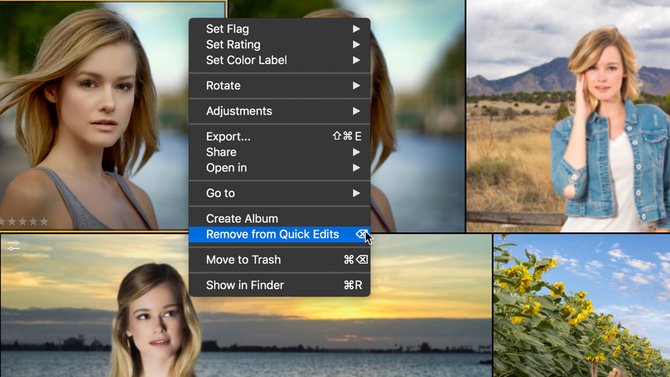Open the 'Open in' submenu
Viewport: 670px width, 377px height.
(279, 168)
